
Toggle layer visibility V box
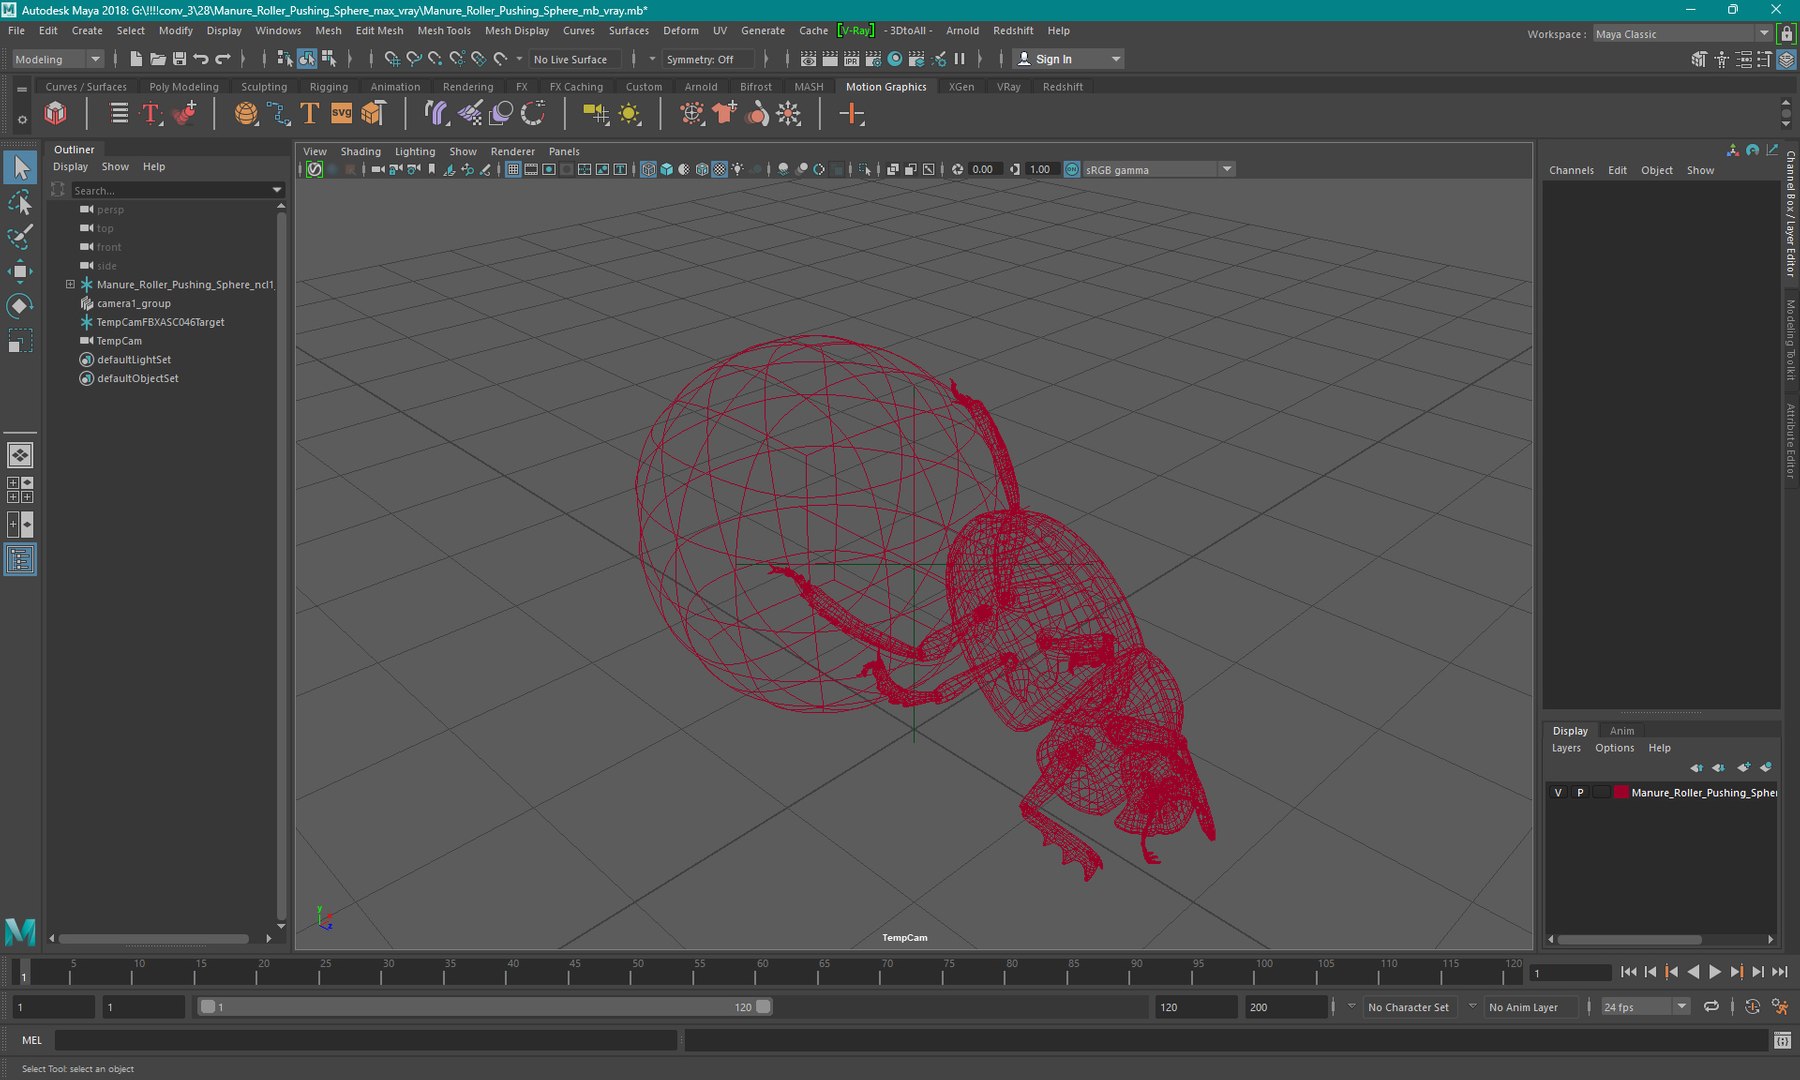coord(1558,792)
